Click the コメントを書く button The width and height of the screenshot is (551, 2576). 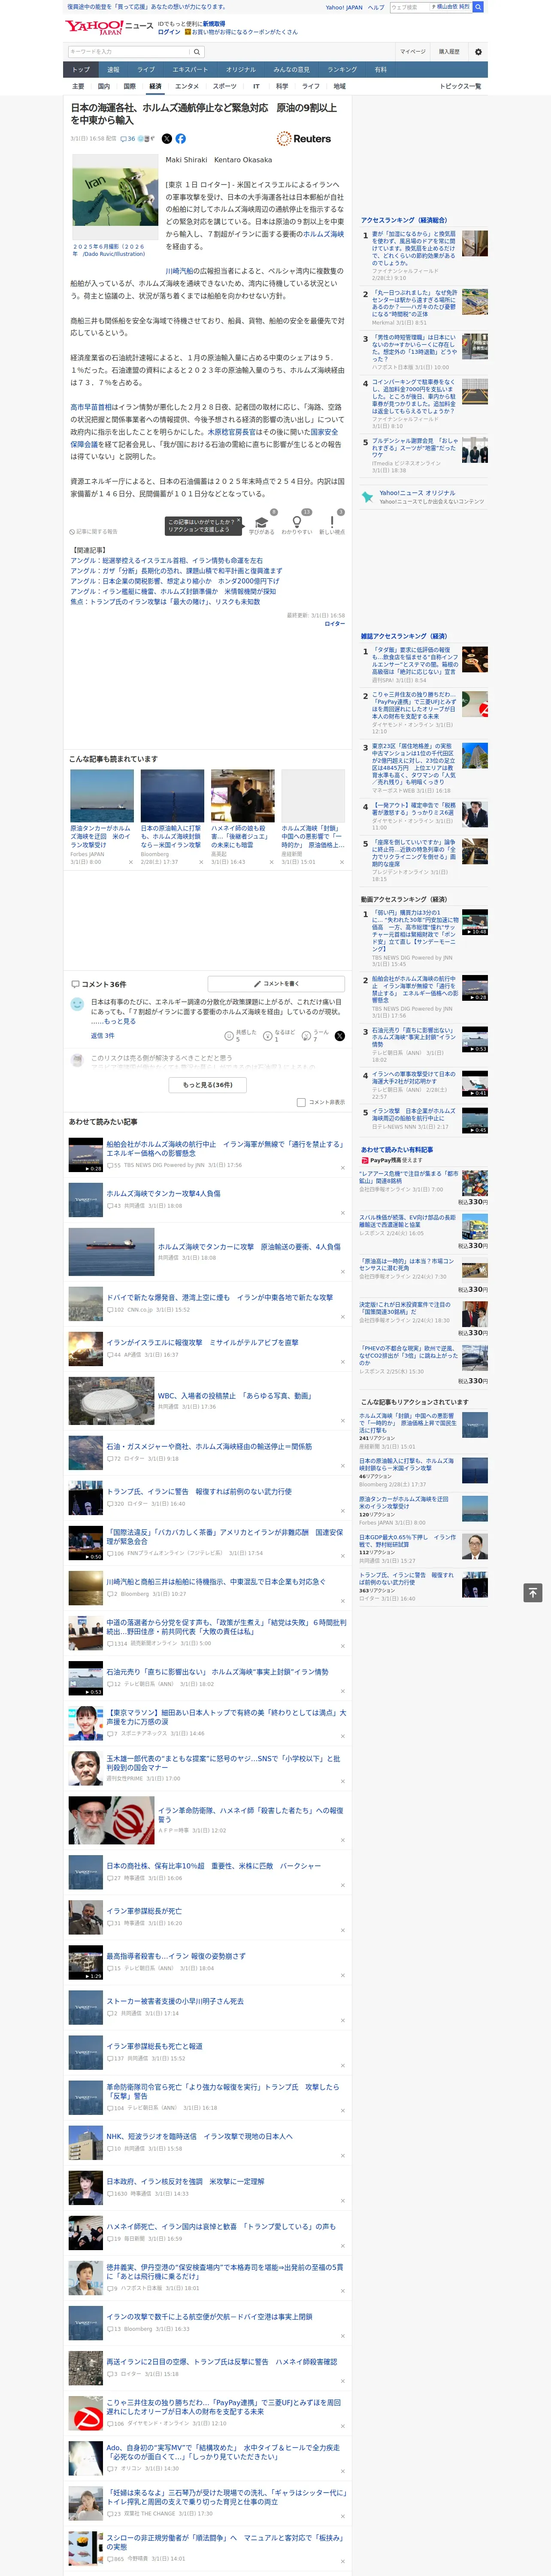[276, 983]
